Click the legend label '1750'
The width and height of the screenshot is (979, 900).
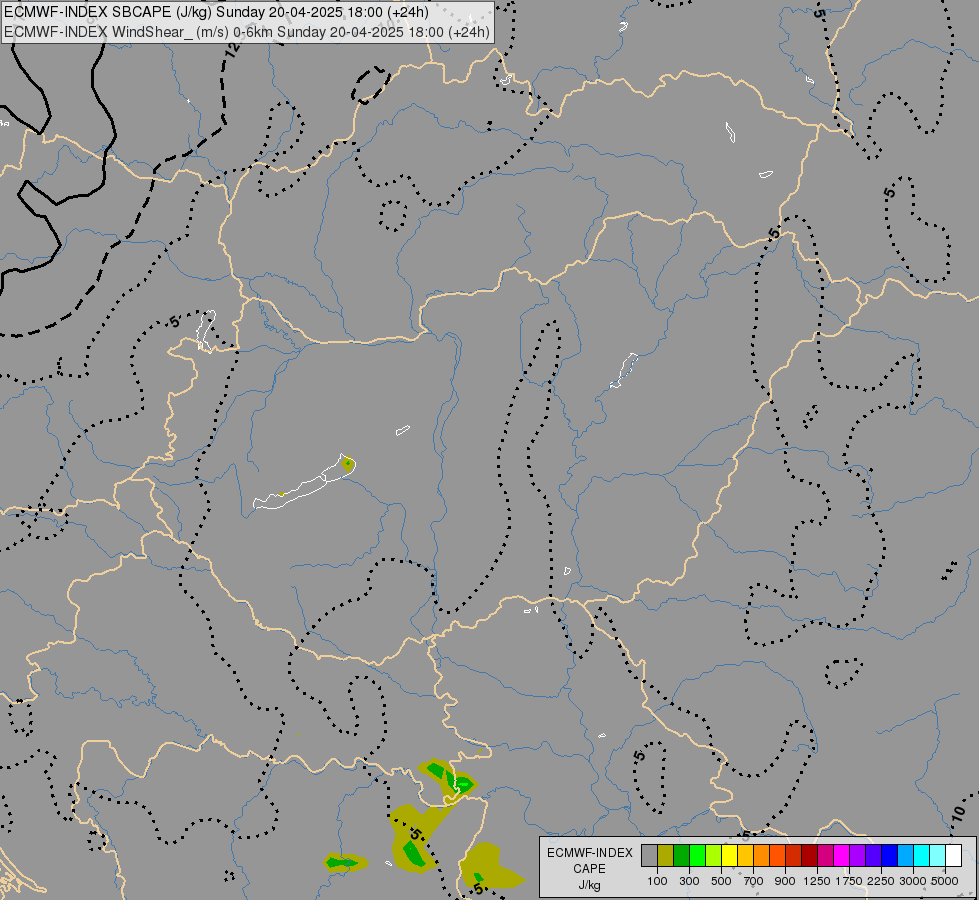pyautogui.click(x=849, y=881)
